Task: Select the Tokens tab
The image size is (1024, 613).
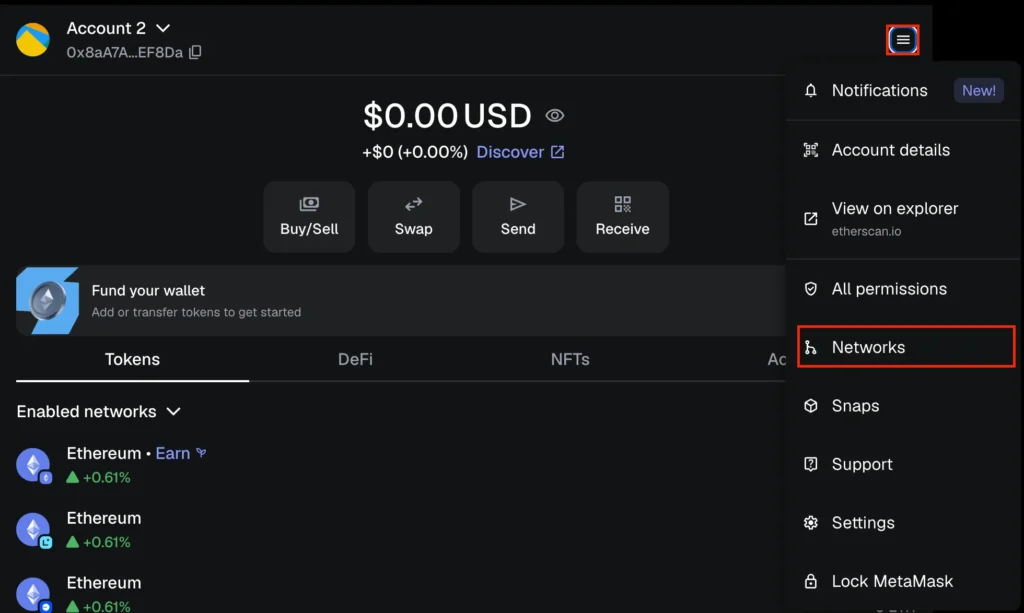Action: tap(132, 359)
